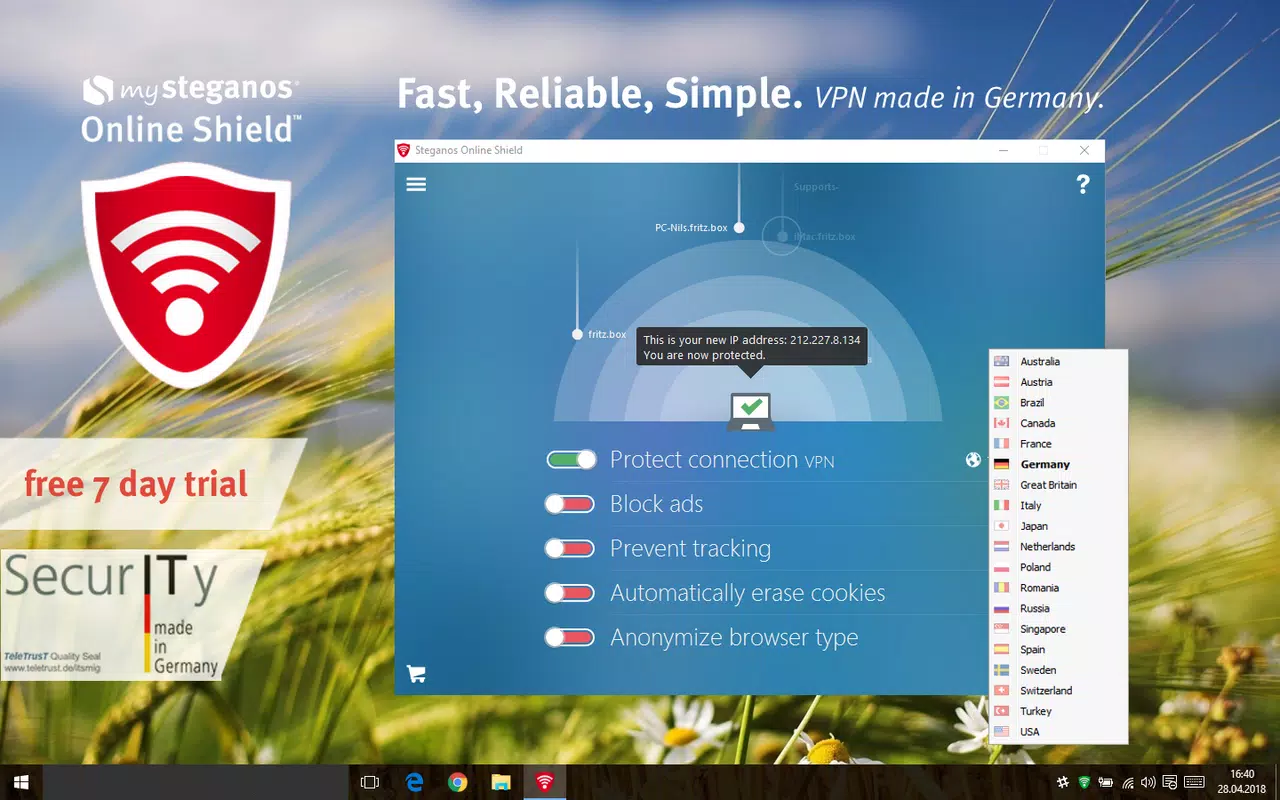Choose Great Britain from the list
1280x800 pixels.
[x=1058, y=485]
